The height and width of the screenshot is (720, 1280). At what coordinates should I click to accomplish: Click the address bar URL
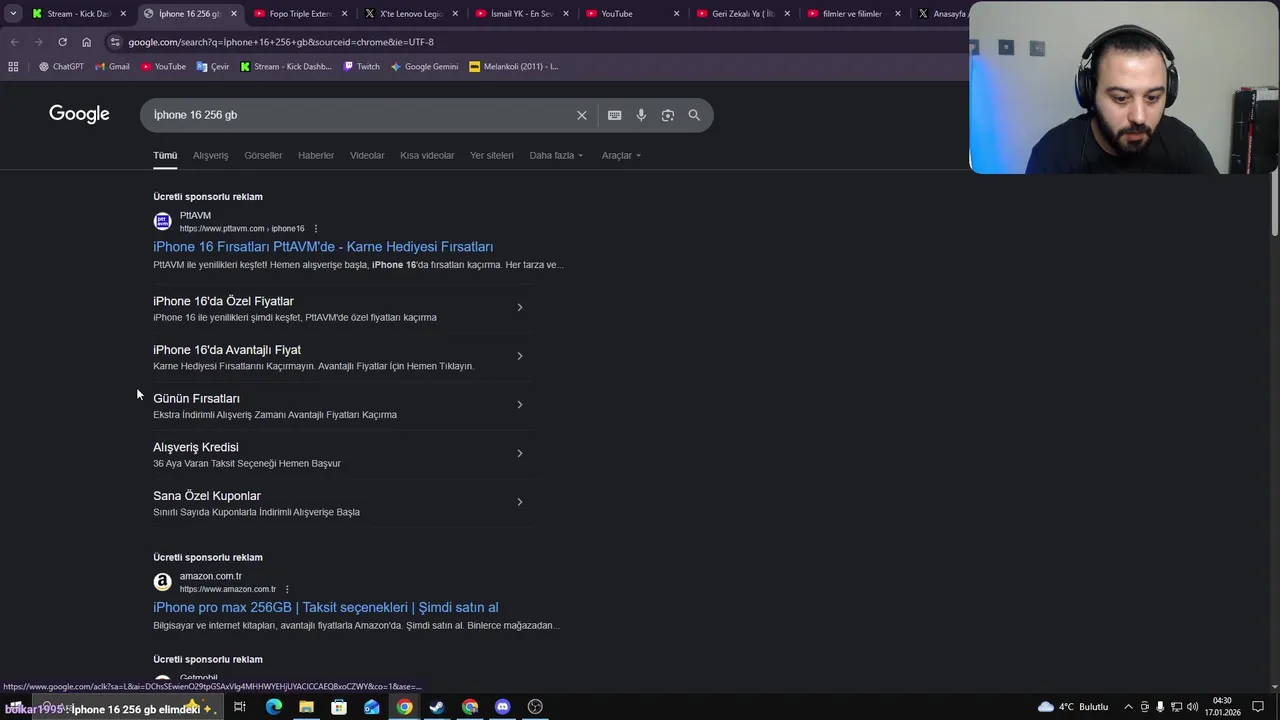pos(281,42)
